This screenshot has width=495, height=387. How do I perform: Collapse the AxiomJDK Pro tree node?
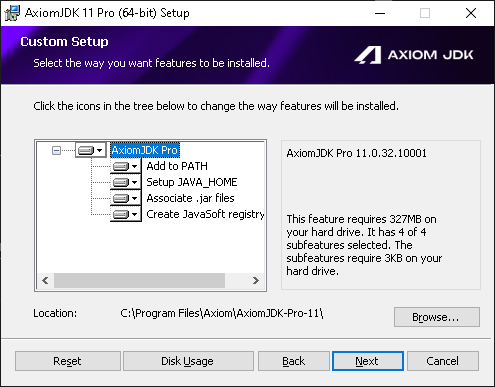56,150
